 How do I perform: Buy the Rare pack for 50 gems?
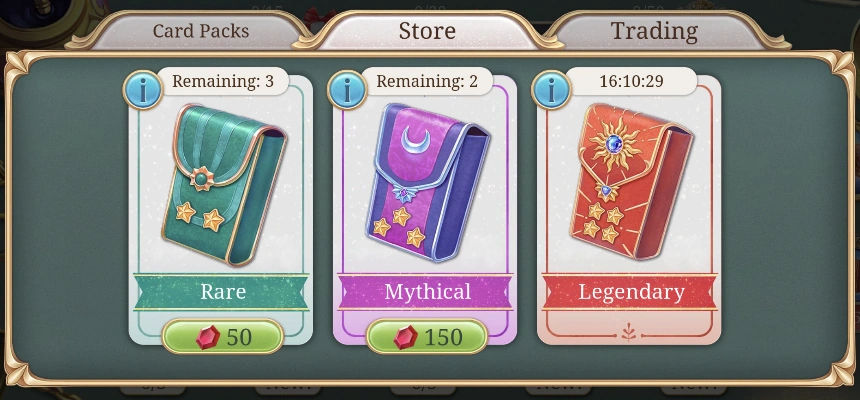(x=223, y=337)
